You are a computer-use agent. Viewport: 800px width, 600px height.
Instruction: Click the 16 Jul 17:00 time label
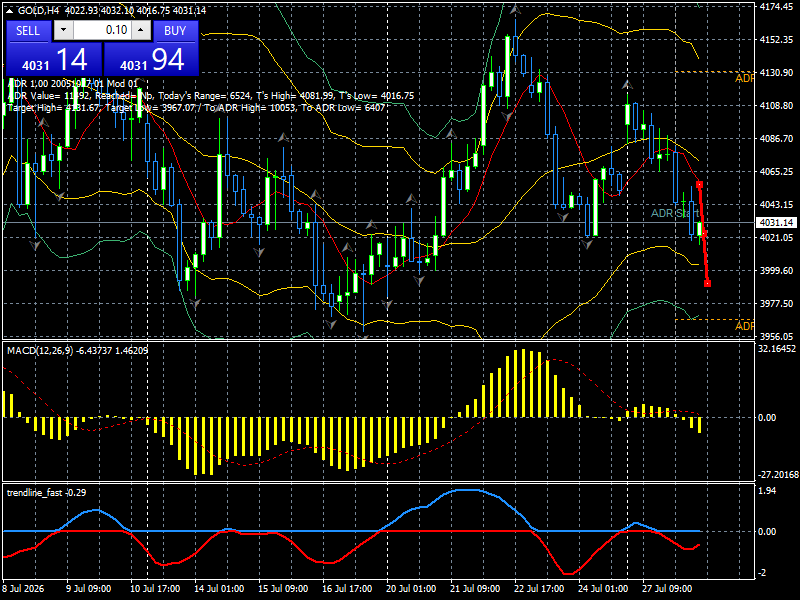[347, 589]
